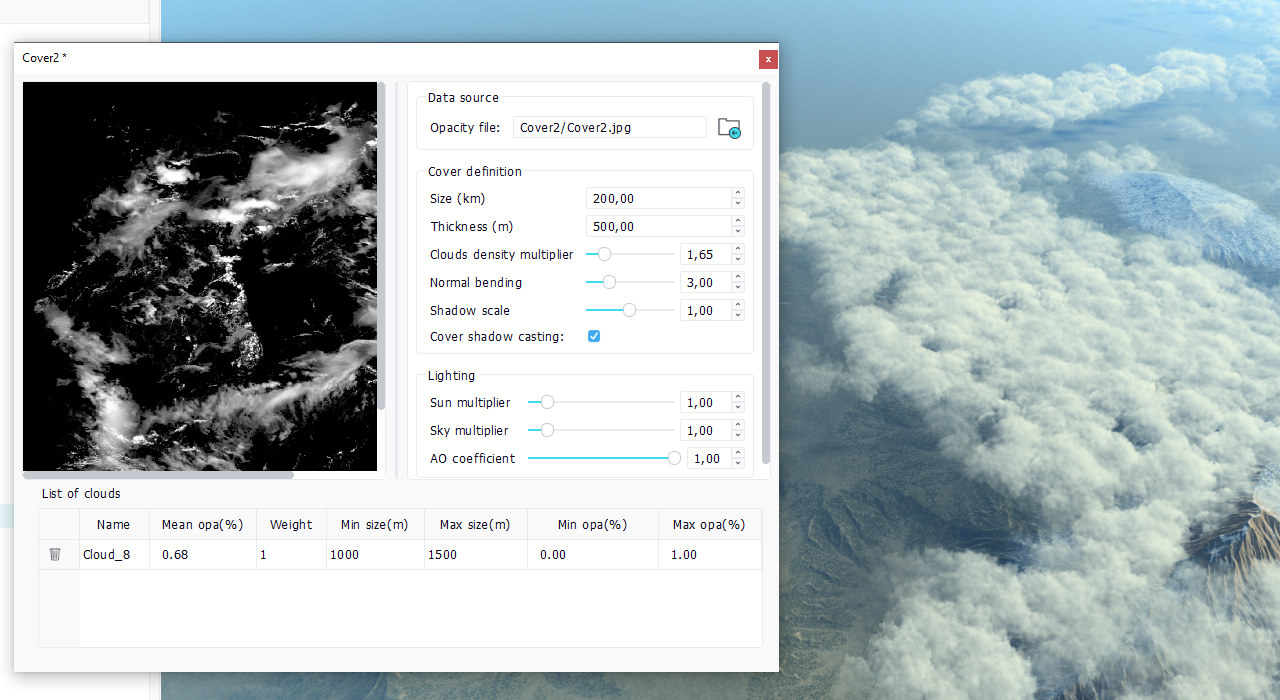Screen dimensions: 1280x700
Task: Click the Mean opa(%) column header
Action: (x=203, y=525)
